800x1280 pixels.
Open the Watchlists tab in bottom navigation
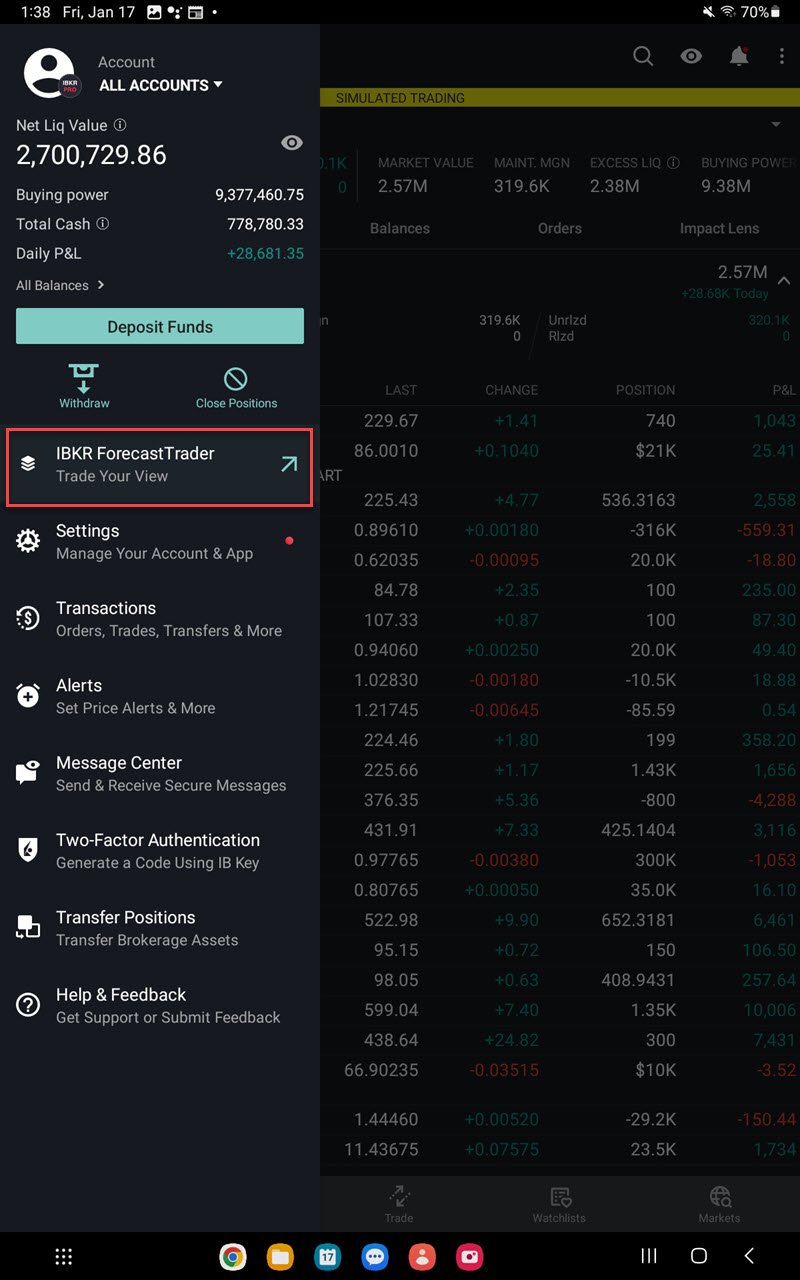pos(560,1204)
